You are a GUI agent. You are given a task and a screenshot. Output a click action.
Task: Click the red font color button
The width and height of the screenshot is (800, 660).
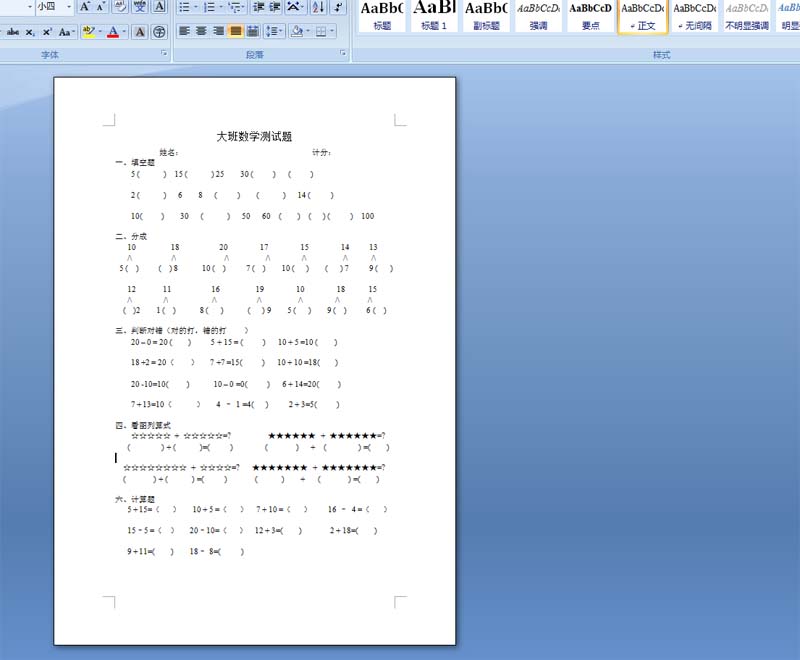pyautogui.click(x=113, y=32)
